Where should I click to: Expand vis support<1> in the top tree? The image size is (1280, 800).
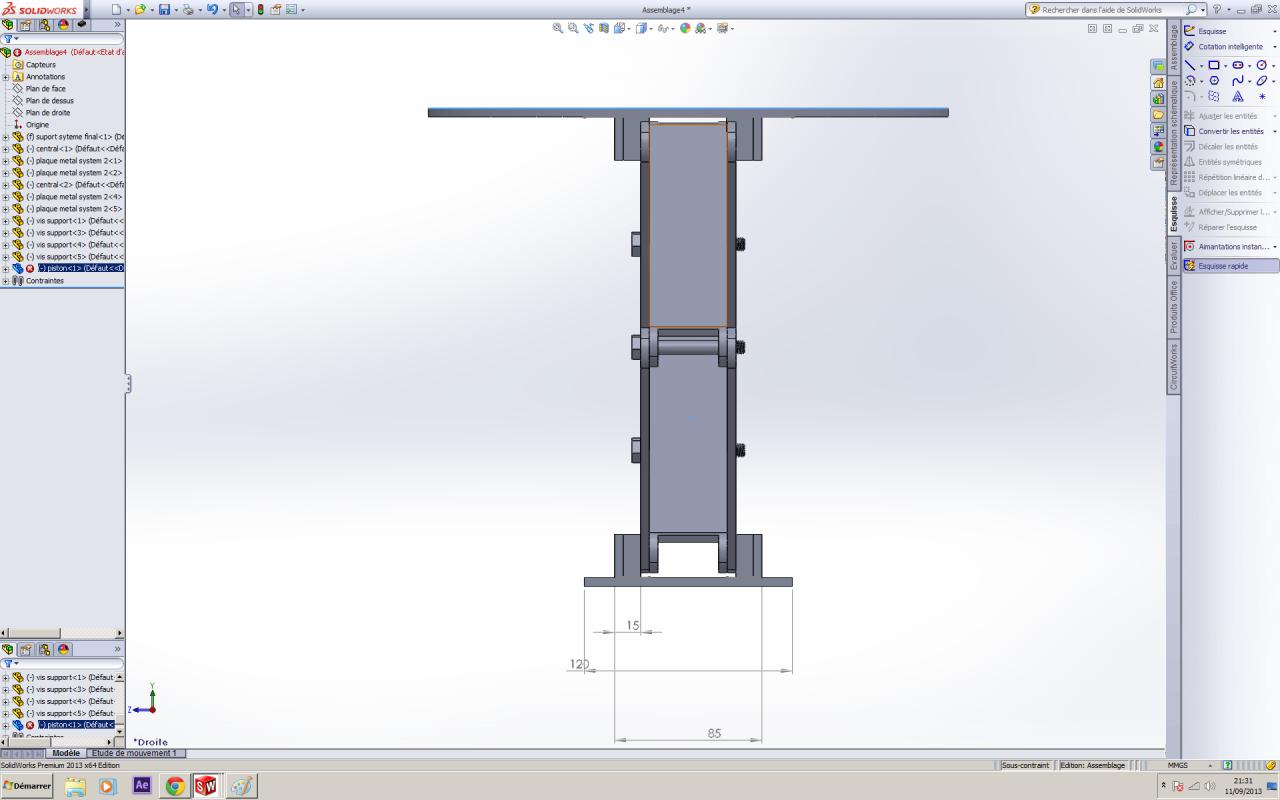tap(5, 221)
